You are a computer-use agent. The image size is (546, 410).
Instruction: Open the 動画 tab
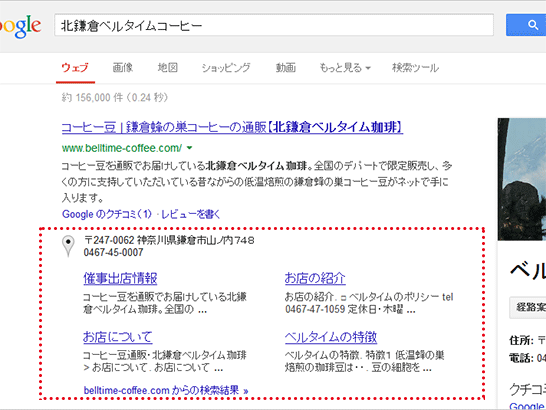(286, 68)
